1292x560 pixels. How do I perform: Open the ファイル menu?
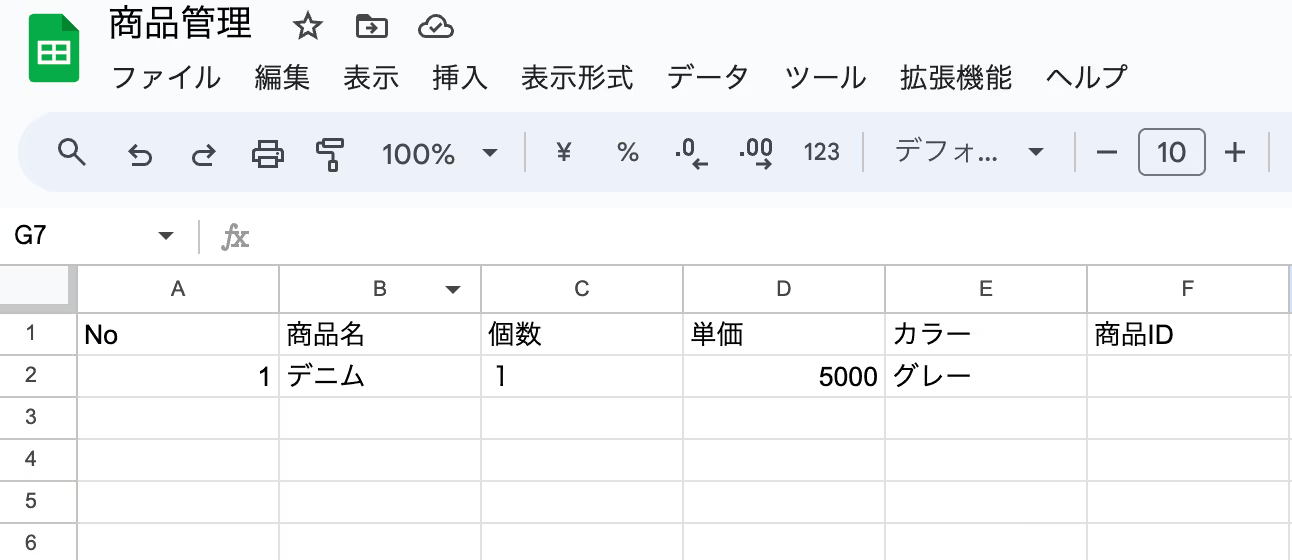click(x=166, y=77)
